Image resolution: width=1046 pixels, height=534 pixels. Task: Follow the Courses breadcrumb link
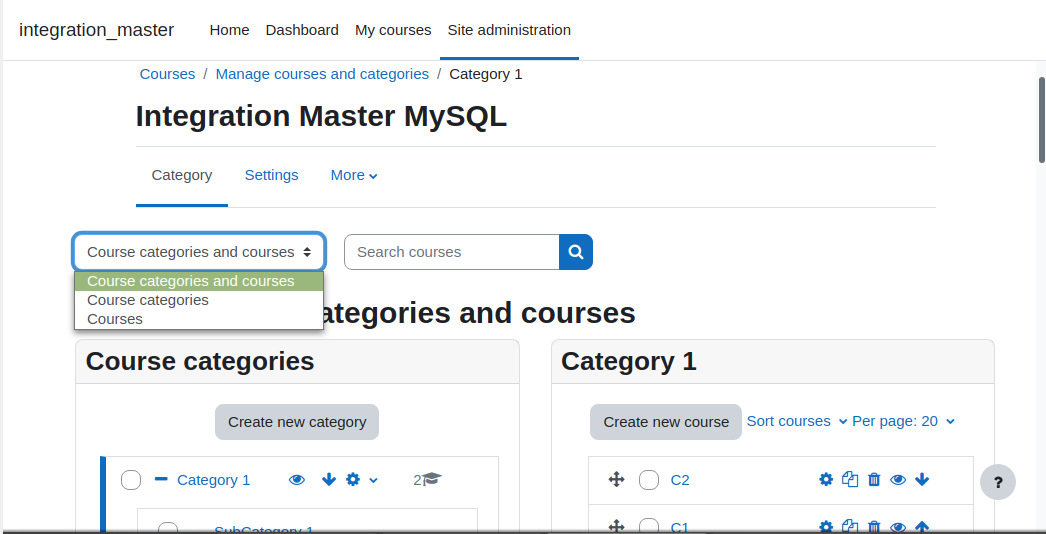(167, 74)
